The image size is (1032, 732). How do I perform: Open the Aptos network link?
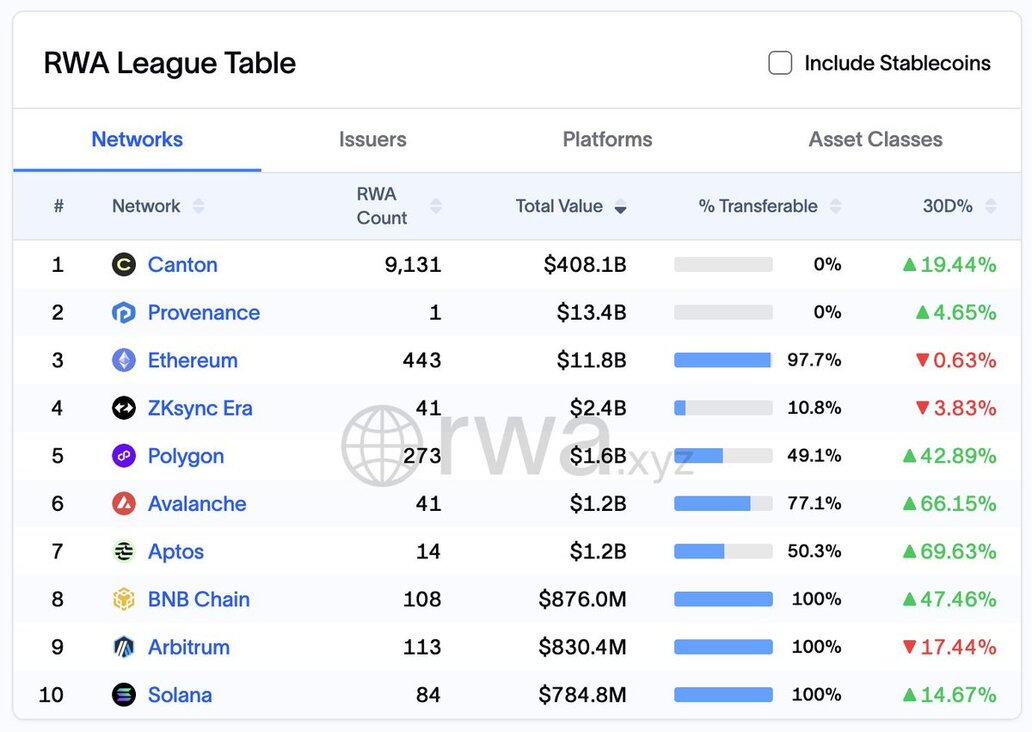pyautogui.click(x=175, y=552)
